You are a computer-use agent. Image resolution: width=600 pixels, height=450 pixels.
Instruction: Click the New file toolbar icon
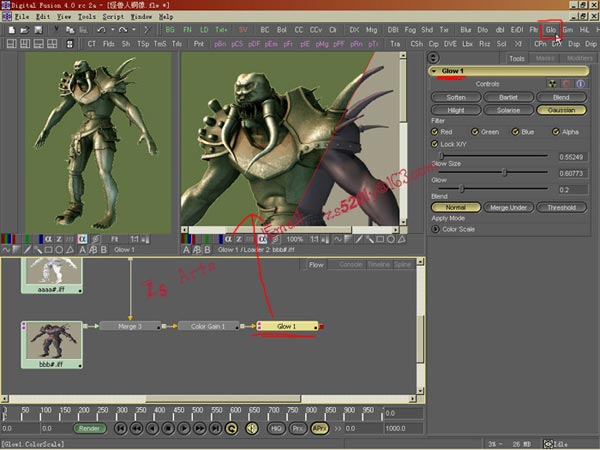pyautogui.click(x=11, y=30)
